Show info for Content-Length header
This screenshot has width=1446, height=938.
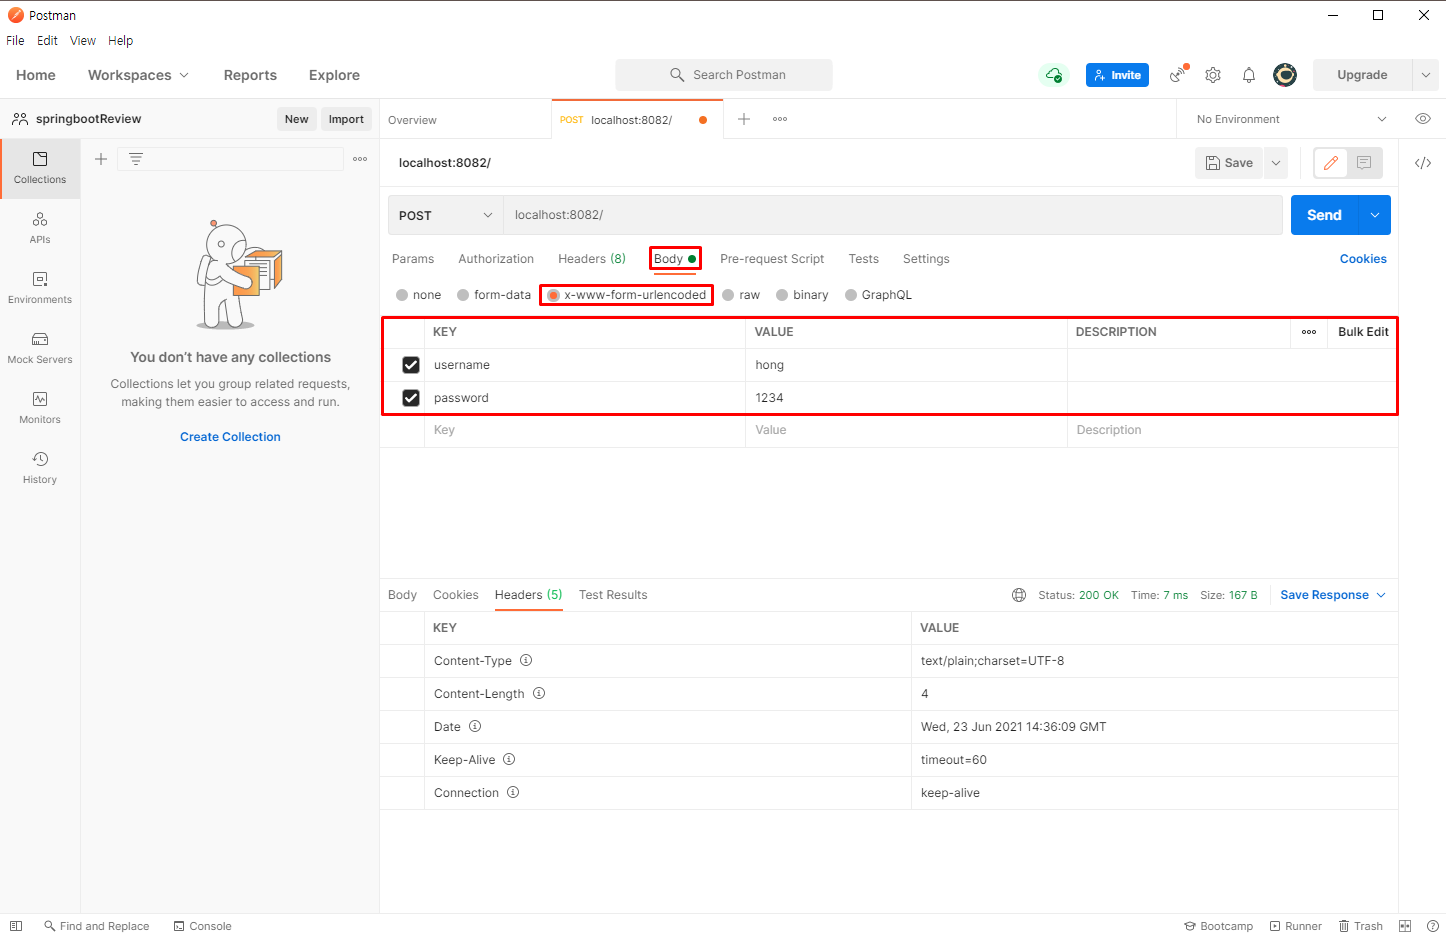(539, 693)
